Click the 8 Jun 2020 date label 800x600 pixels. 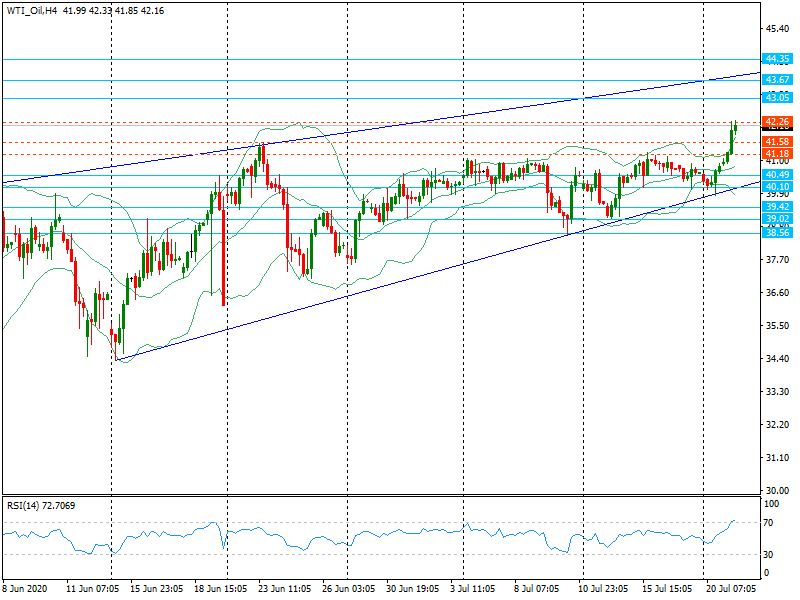[26, 590]
